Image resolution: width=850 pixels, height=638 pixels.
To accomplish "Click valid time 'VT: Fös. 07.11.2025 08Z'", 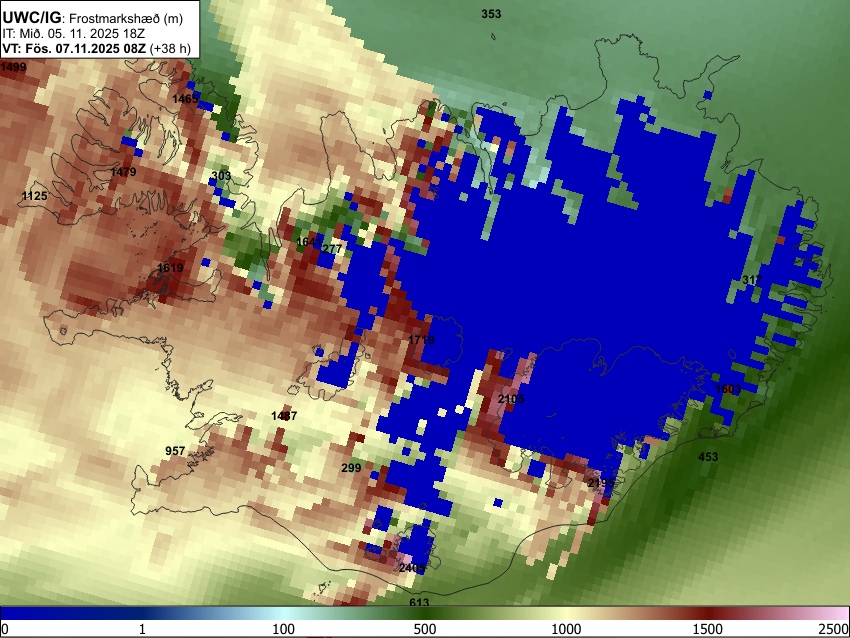I will click(x=74, y=48).
